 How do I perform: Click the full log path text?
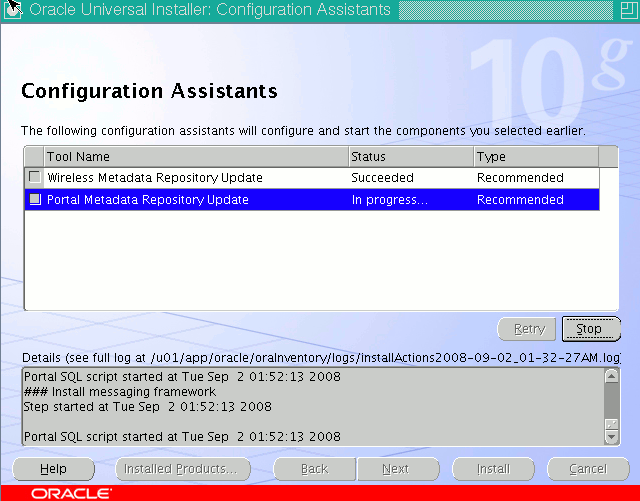[385, 358]
